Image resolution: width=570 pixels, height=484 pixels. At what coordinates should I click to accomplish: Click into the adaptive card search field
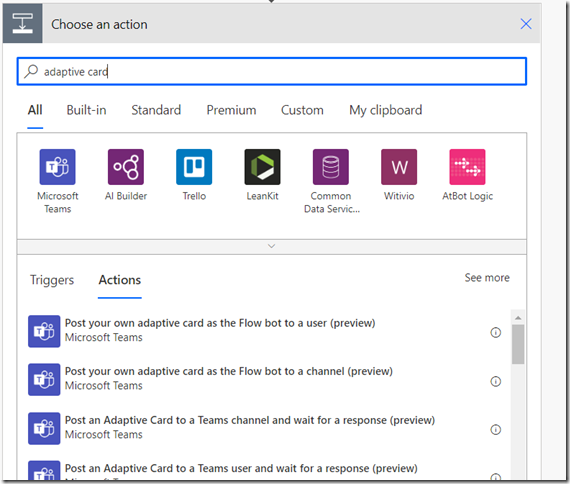272,72
